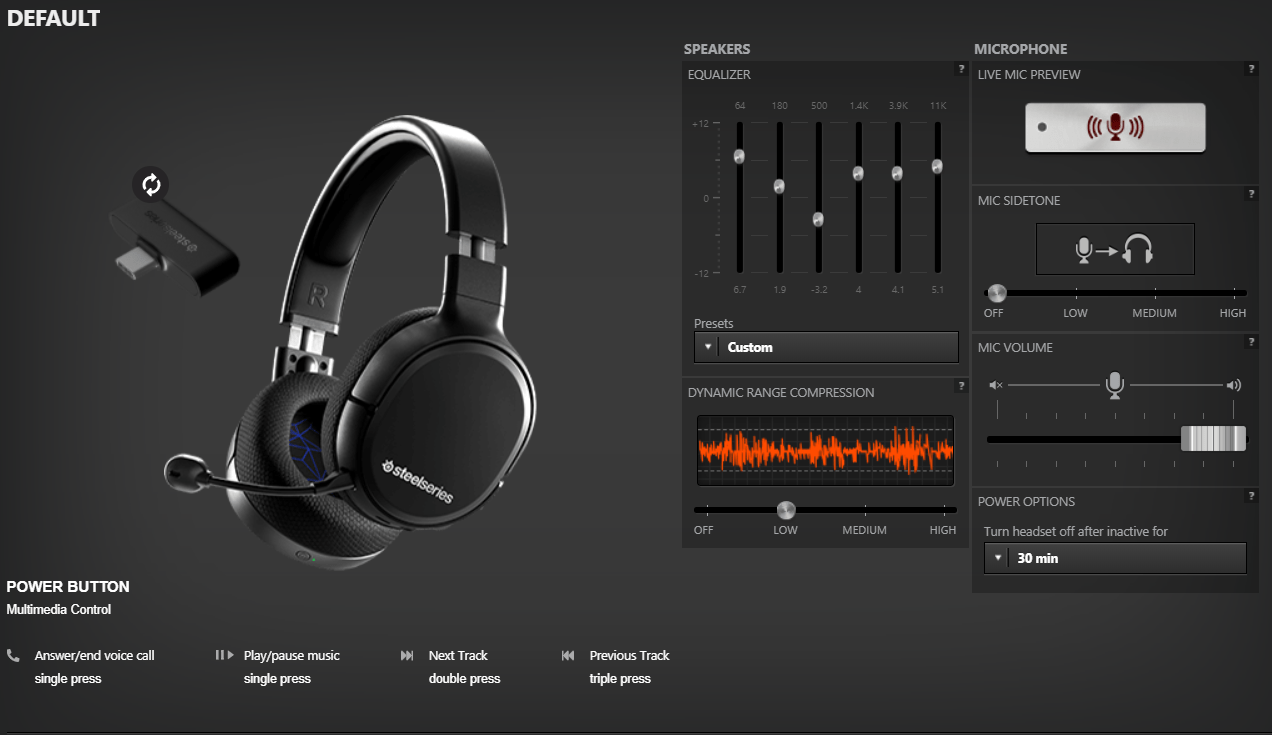Click the orange compression waveform display
The height and width of the screenshot is (735, 1272).
825,450
